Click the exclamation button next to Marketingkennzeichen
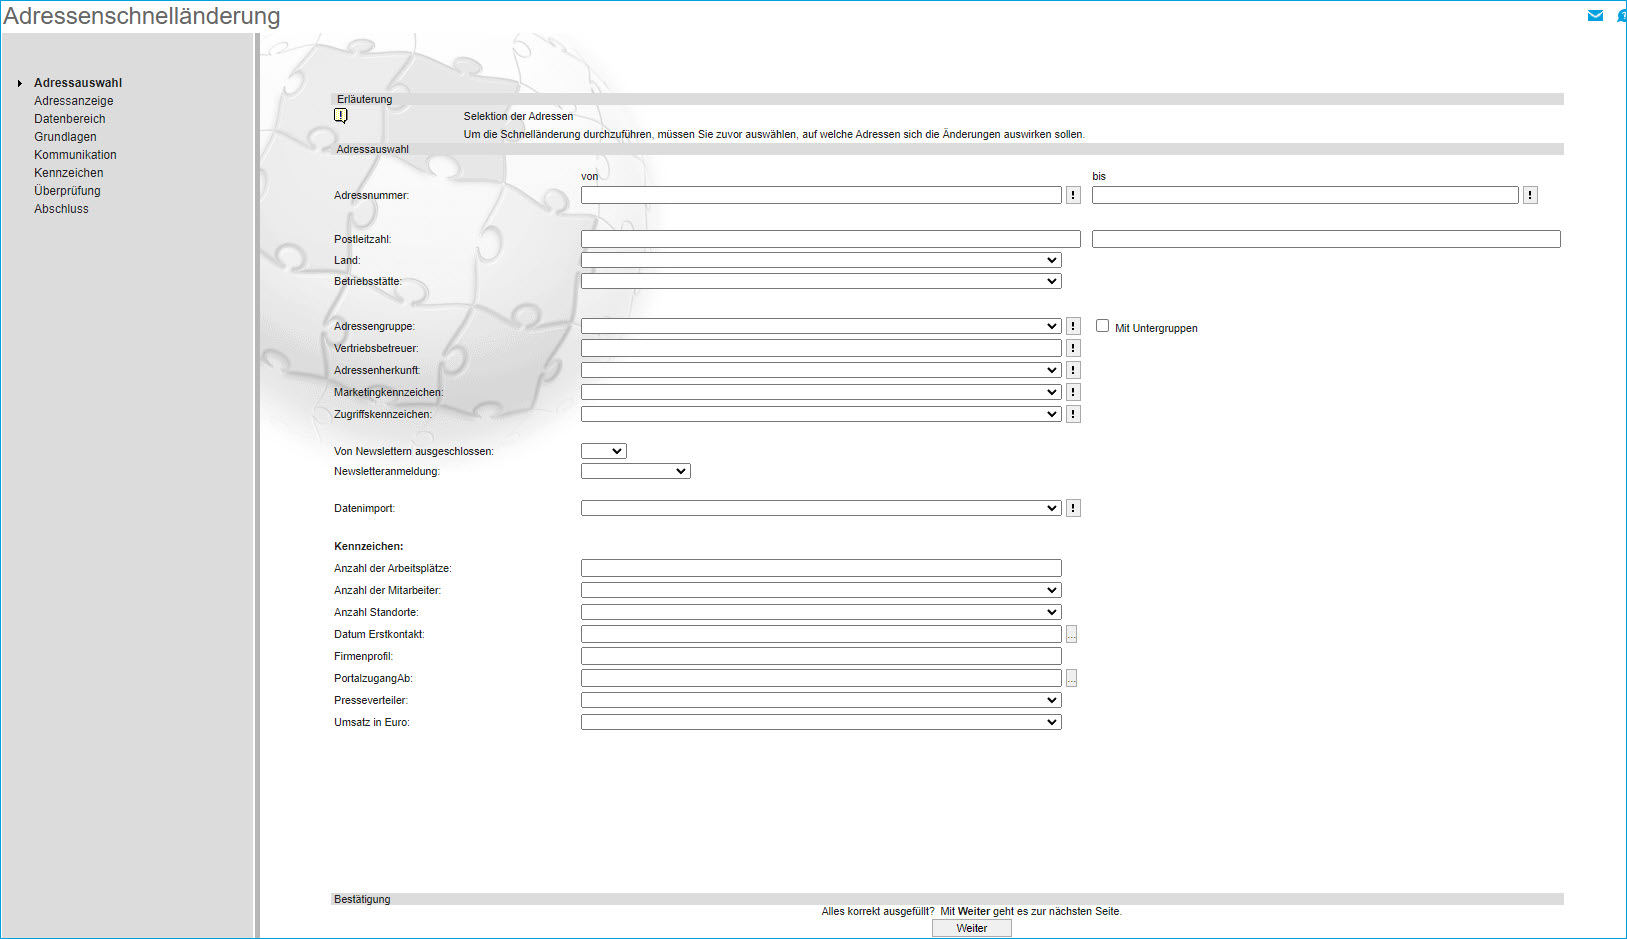The height and width of the screenshot is (939, 1627). [x=1073, y=392]
